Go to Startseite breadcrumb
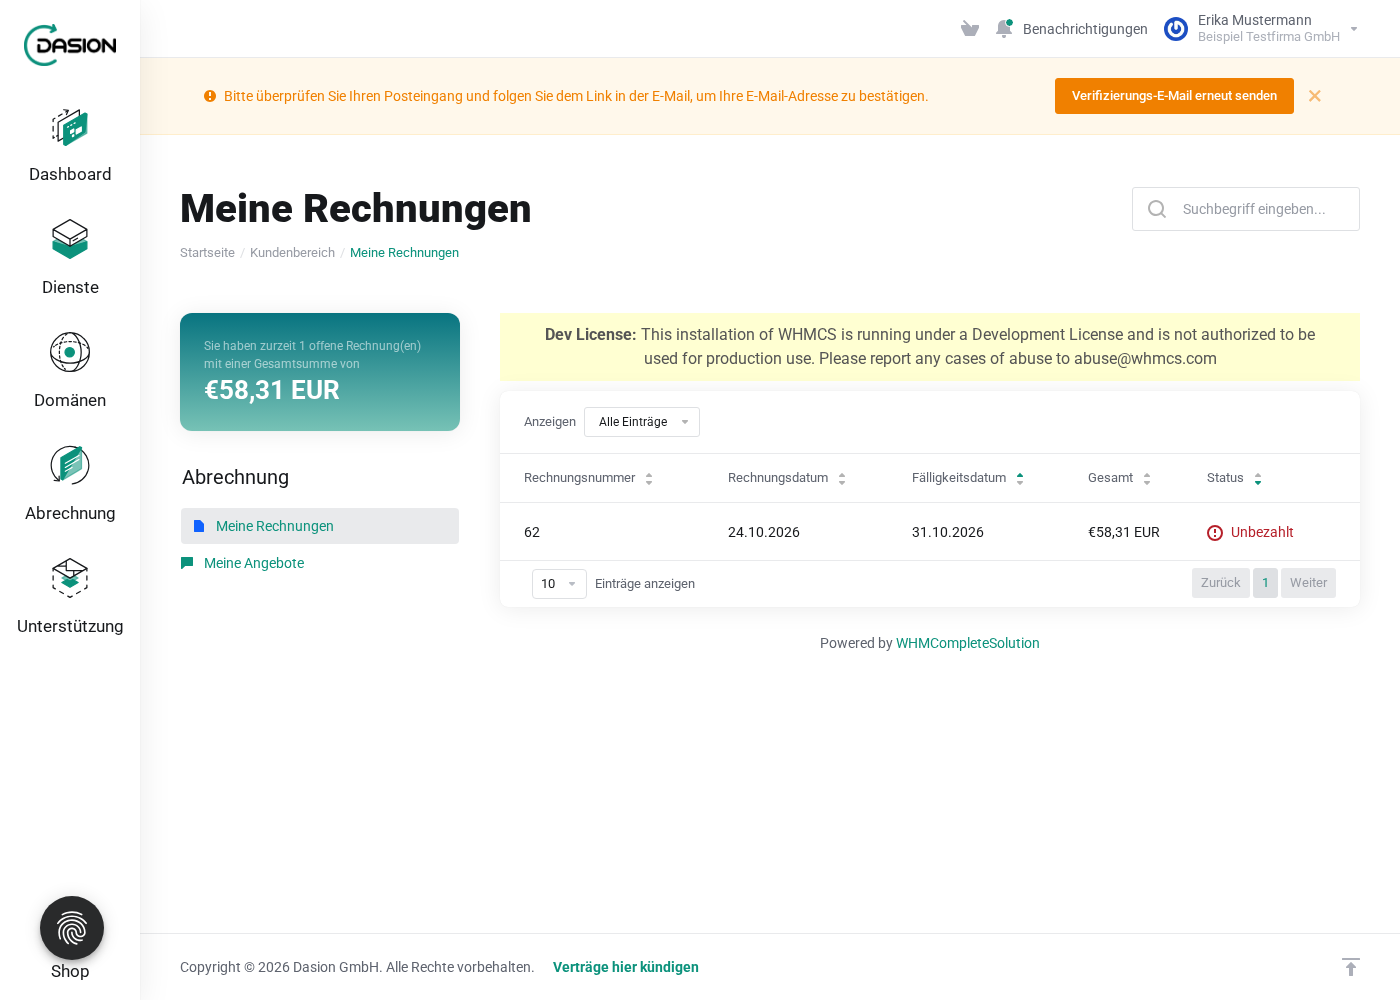 click(x=207, y=253)
